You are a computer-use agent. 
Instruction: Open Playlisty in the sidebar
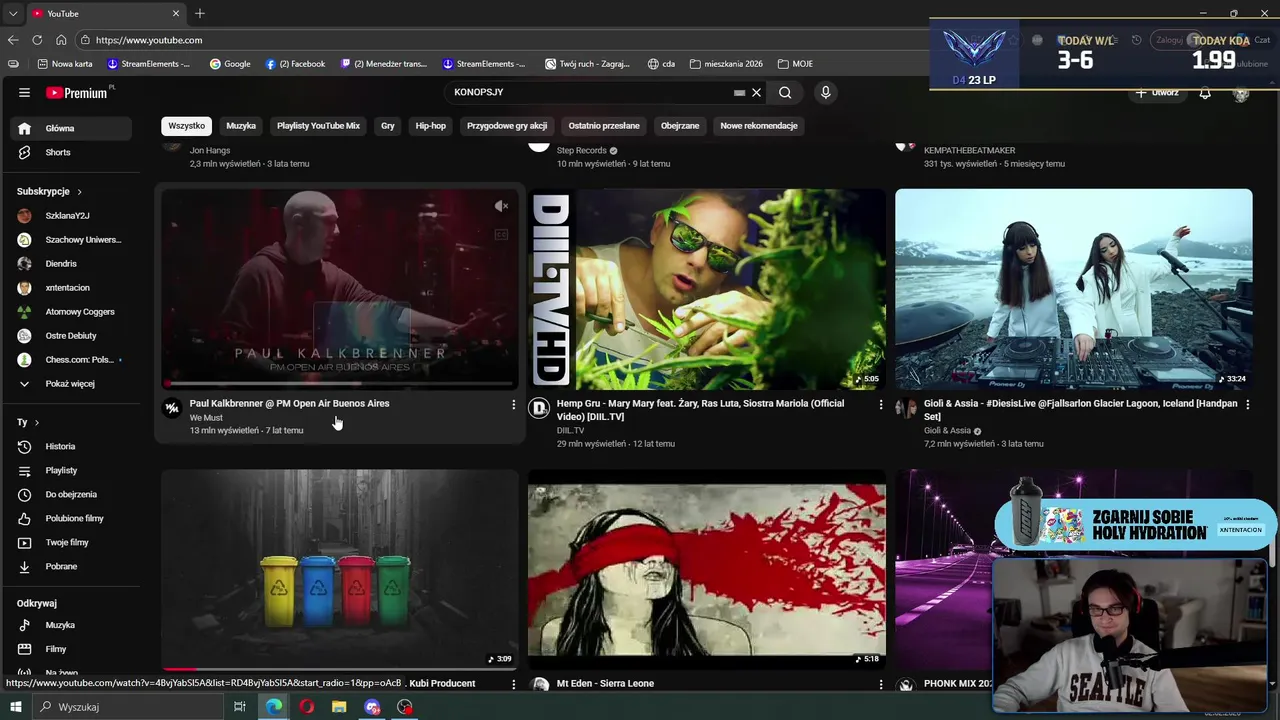coord(71,470)
